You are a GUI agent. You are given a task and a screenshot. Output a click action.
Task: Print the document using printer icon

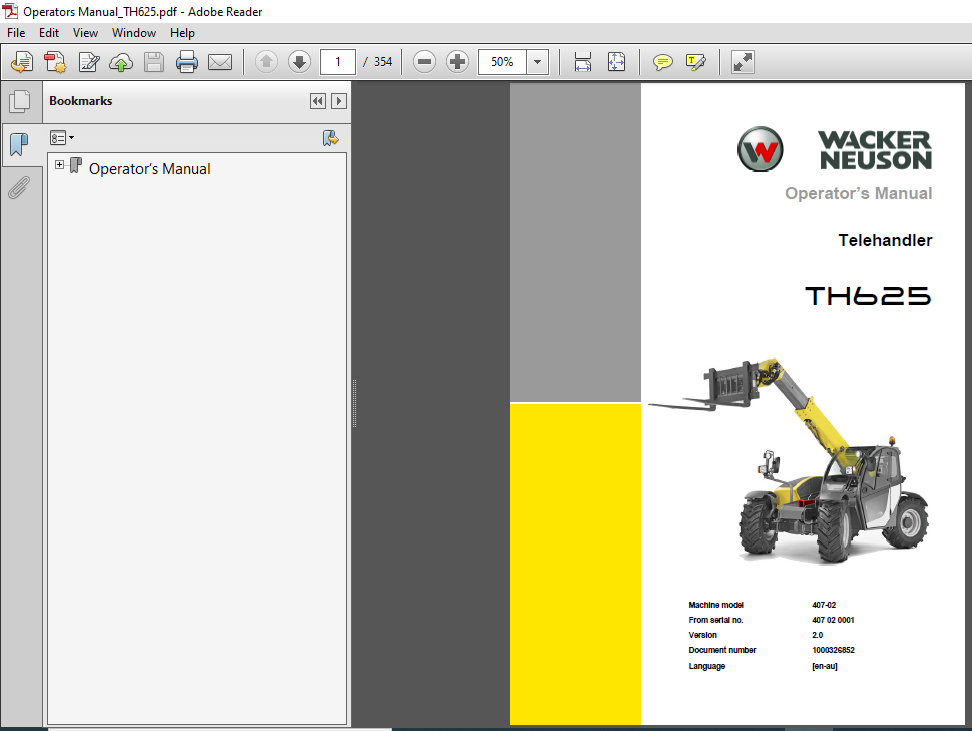pyautogui.click(x=187, y=62)
